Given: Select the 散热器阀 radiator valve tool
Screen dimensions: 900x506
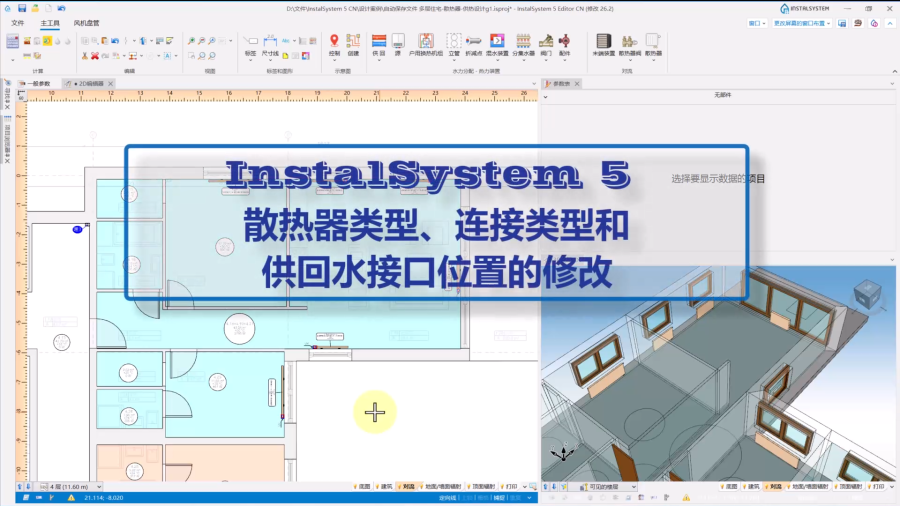Looking at the screenshot, I should click(630, 45).
